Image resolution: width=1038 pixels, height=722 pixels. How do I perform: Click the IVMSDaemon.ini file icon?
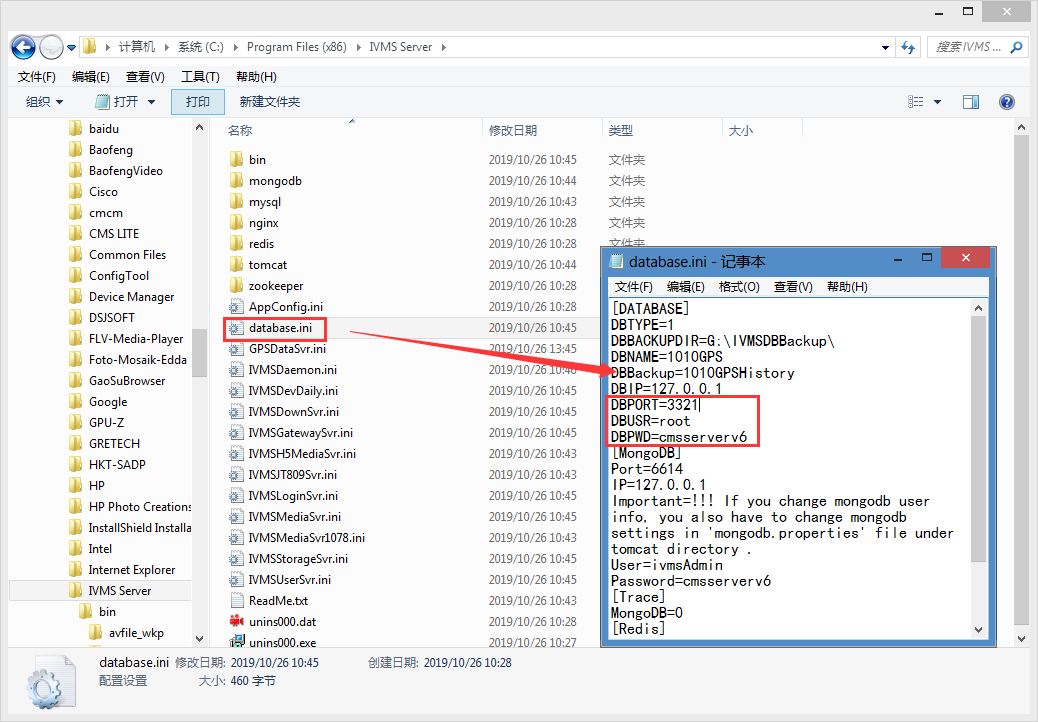236,370
